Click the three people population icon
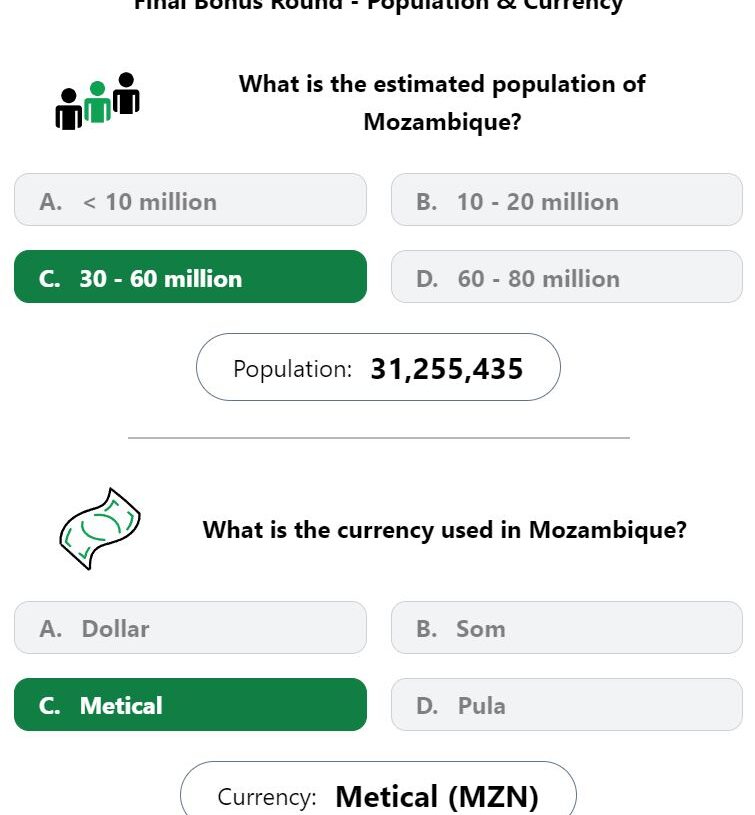Image resolution: width=755 pixels, height=815 pixels. tap(97, 101)
